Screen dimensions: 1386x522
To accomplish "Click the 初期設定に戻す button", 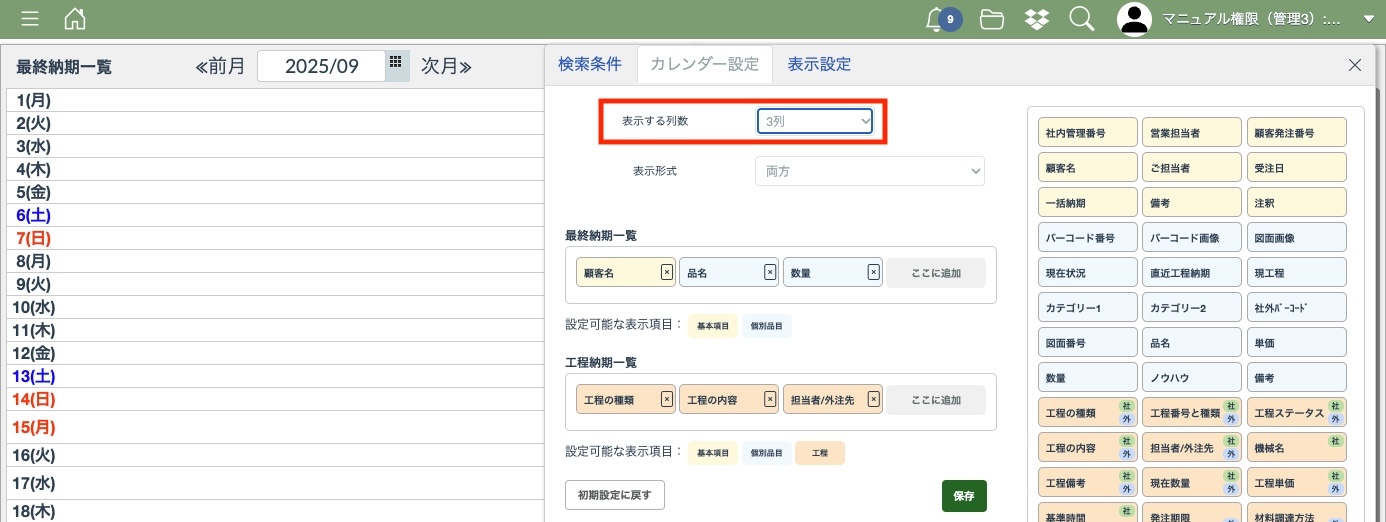I will pyautogui.click(x=615, y=495).
